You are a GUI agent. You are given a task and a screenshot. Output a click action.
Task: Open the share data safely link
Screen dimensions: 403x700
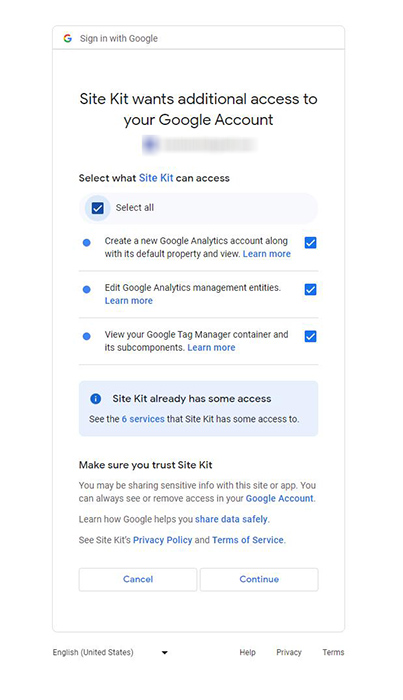232,519
